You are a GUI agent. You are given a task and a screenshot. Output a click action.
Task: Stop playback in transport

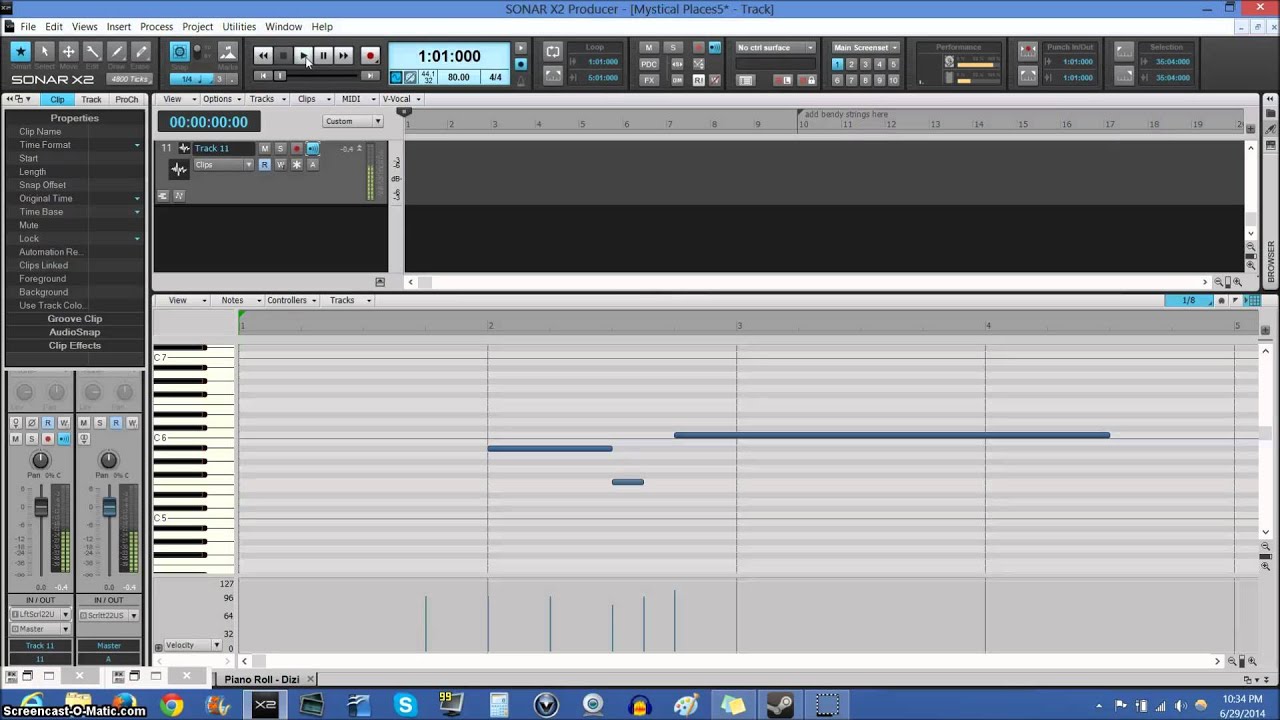[284, 56]
